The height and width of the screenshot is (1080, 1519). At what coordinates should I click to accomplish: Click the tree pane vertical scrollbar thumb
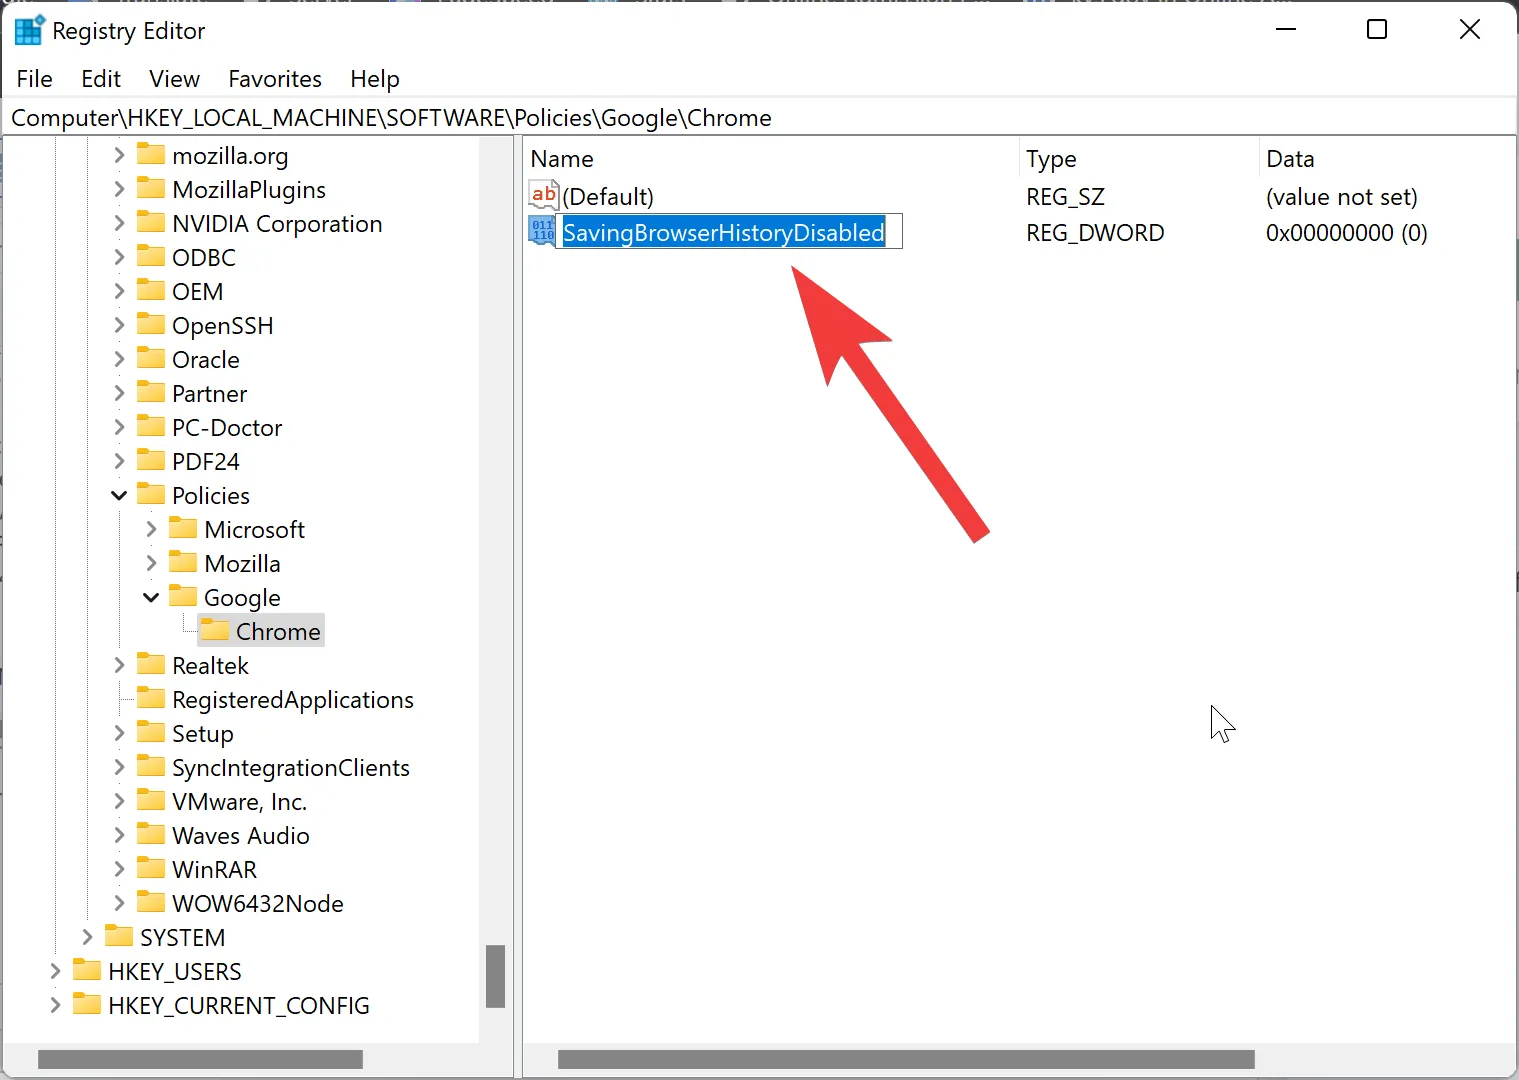pos(495,976)
